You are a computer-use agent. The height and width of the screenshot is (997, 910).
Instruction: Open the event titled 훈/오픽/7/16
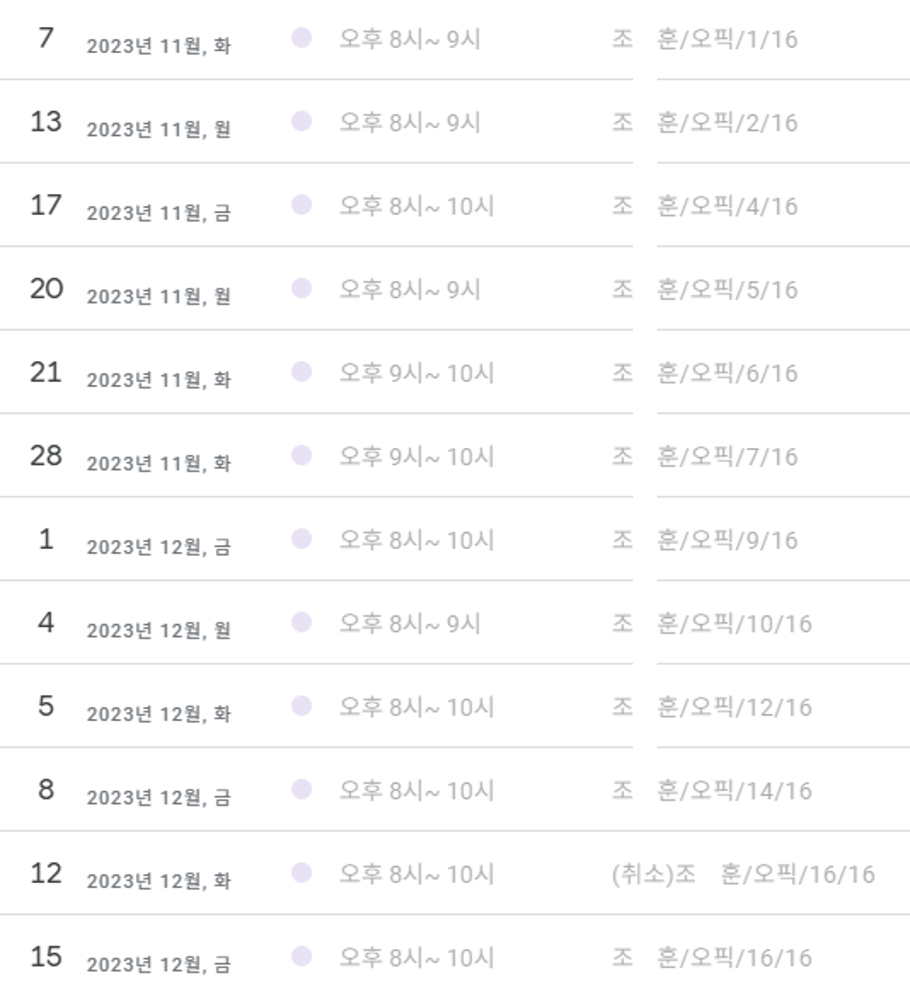point(705,457)
